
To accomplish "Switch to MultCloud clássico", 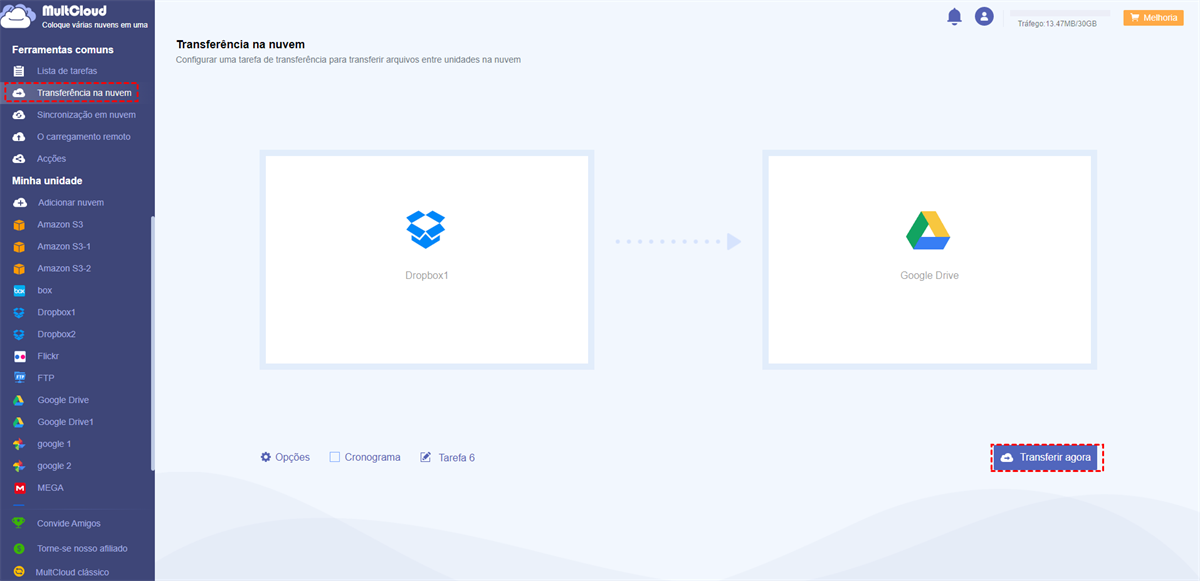I will (72, 573).
